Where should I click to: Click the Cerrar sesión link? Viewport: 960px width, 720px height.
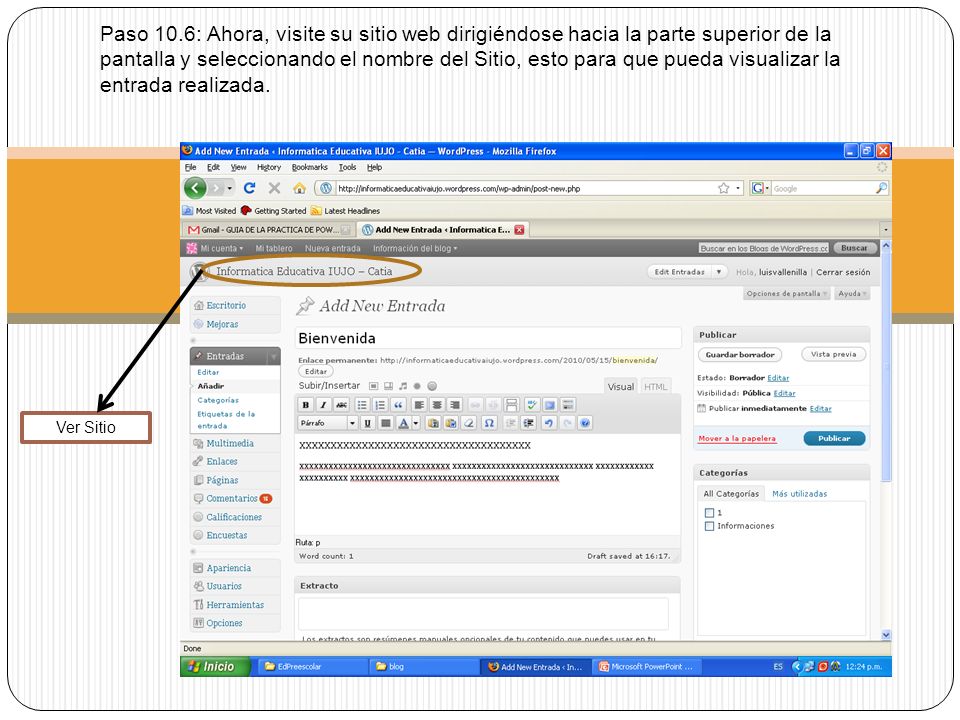[x=843, y=272]
